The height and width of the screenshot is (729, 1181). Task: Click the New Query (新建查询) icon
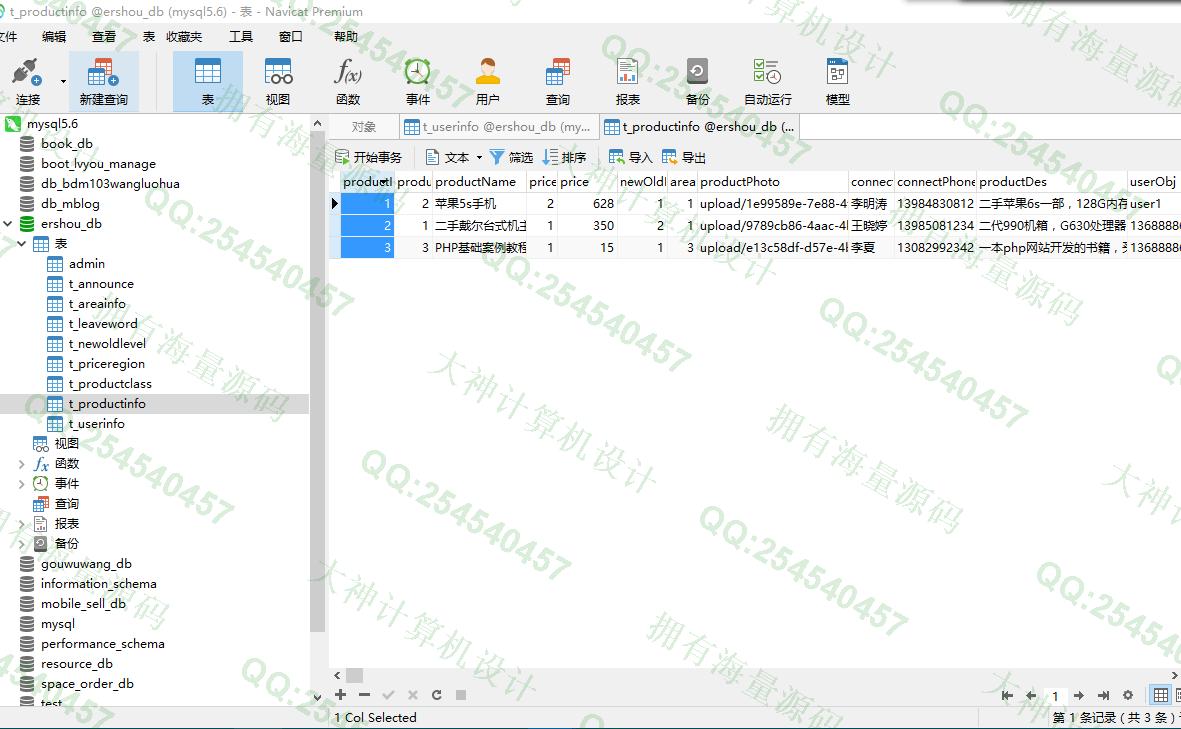pyautogui.click(x=103, y=81)
